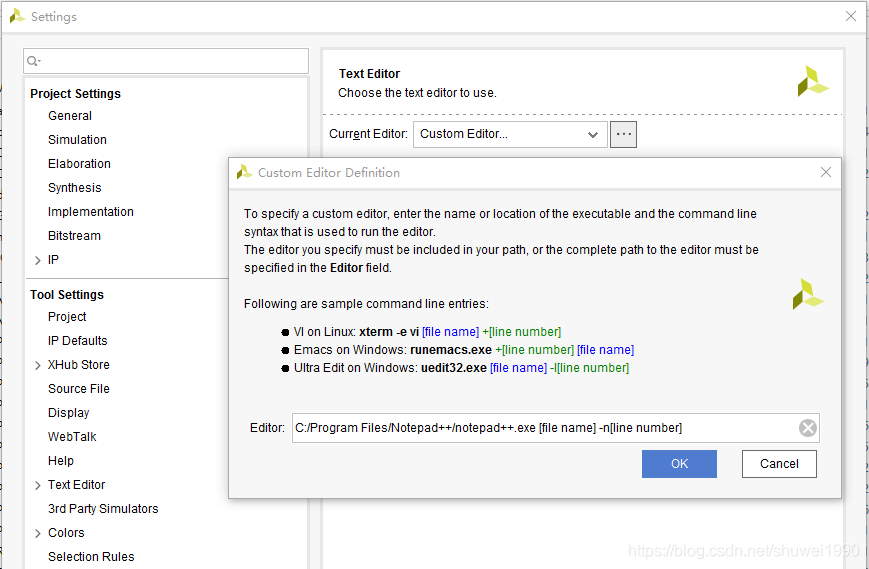The height and width of the screenshot is (569, 869).
Task: Select Selection Rules settings
Action: click(x=91, y=557)
